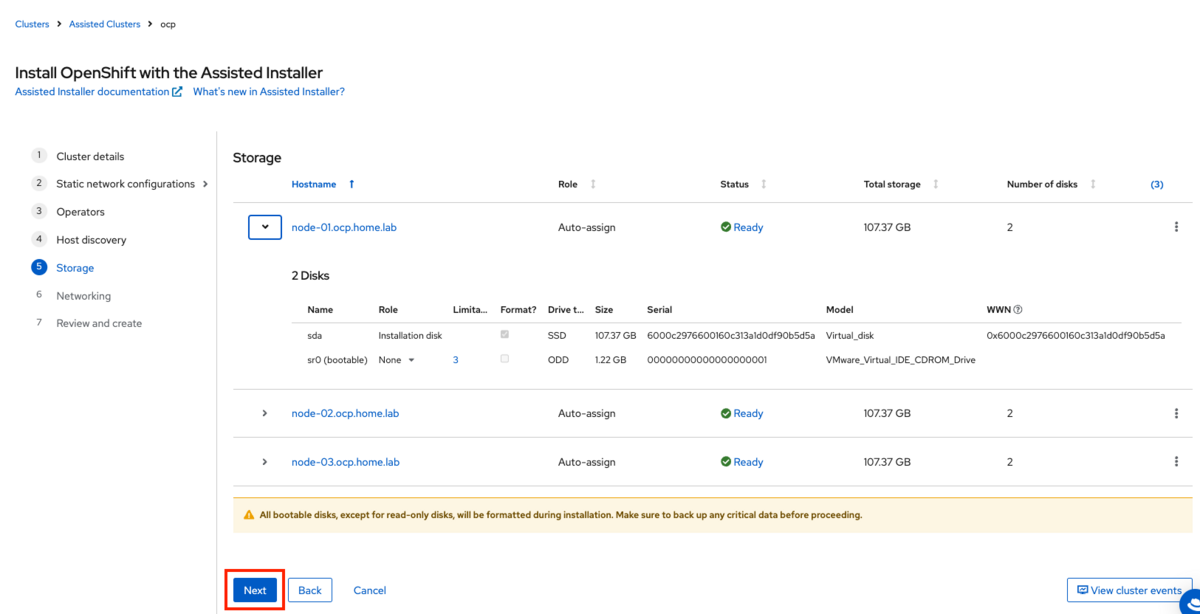Go to Operators wizard step
The width and height of the screenshot is (1200, 614).
(x=80, y=212)
